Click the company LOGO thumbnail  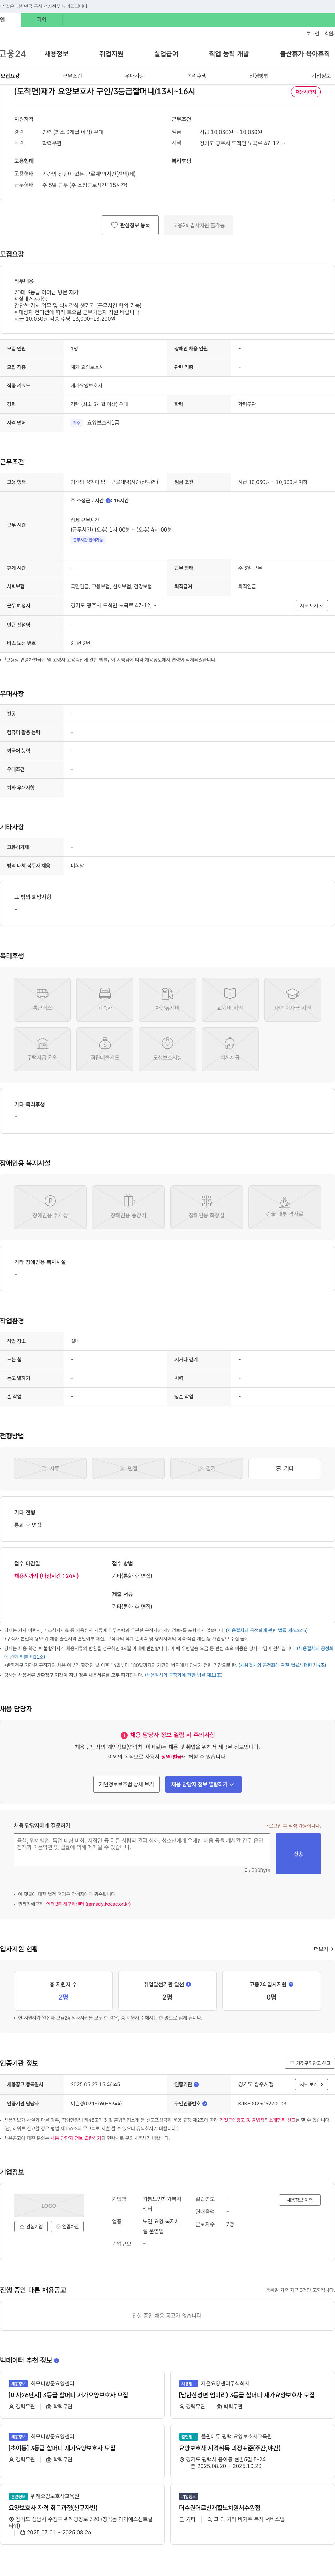point(49,2206)
